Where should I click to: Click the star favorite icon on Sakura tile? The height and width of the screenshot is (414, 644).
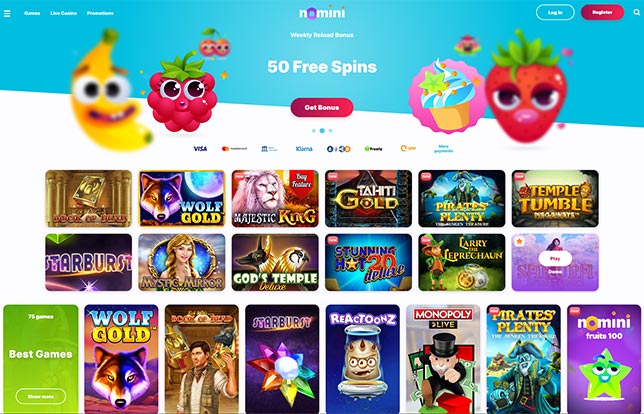(520, 241)
